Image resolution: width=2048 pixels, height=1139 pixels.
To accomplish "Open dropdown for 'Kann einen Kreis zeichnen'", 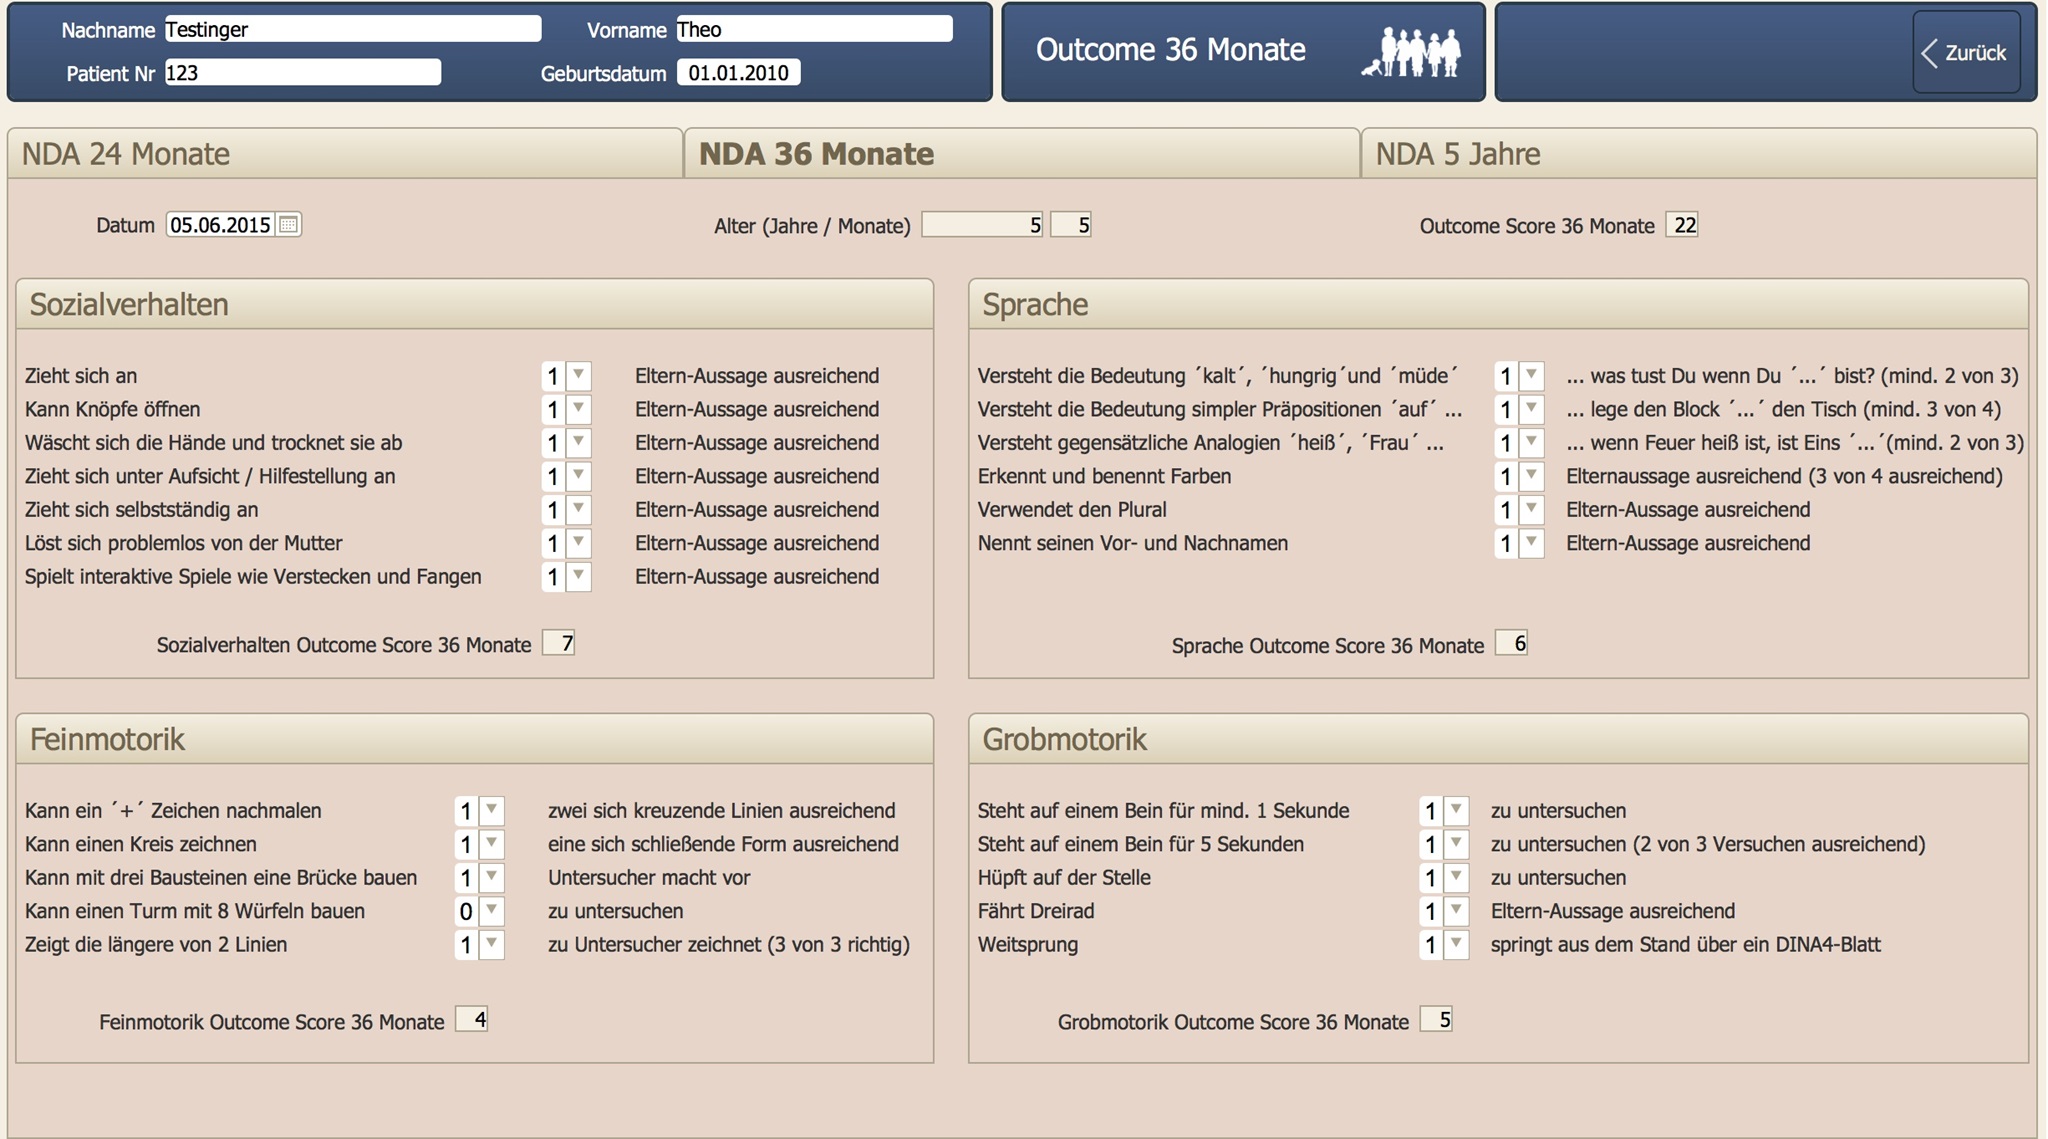I will [x=492, y=844].
